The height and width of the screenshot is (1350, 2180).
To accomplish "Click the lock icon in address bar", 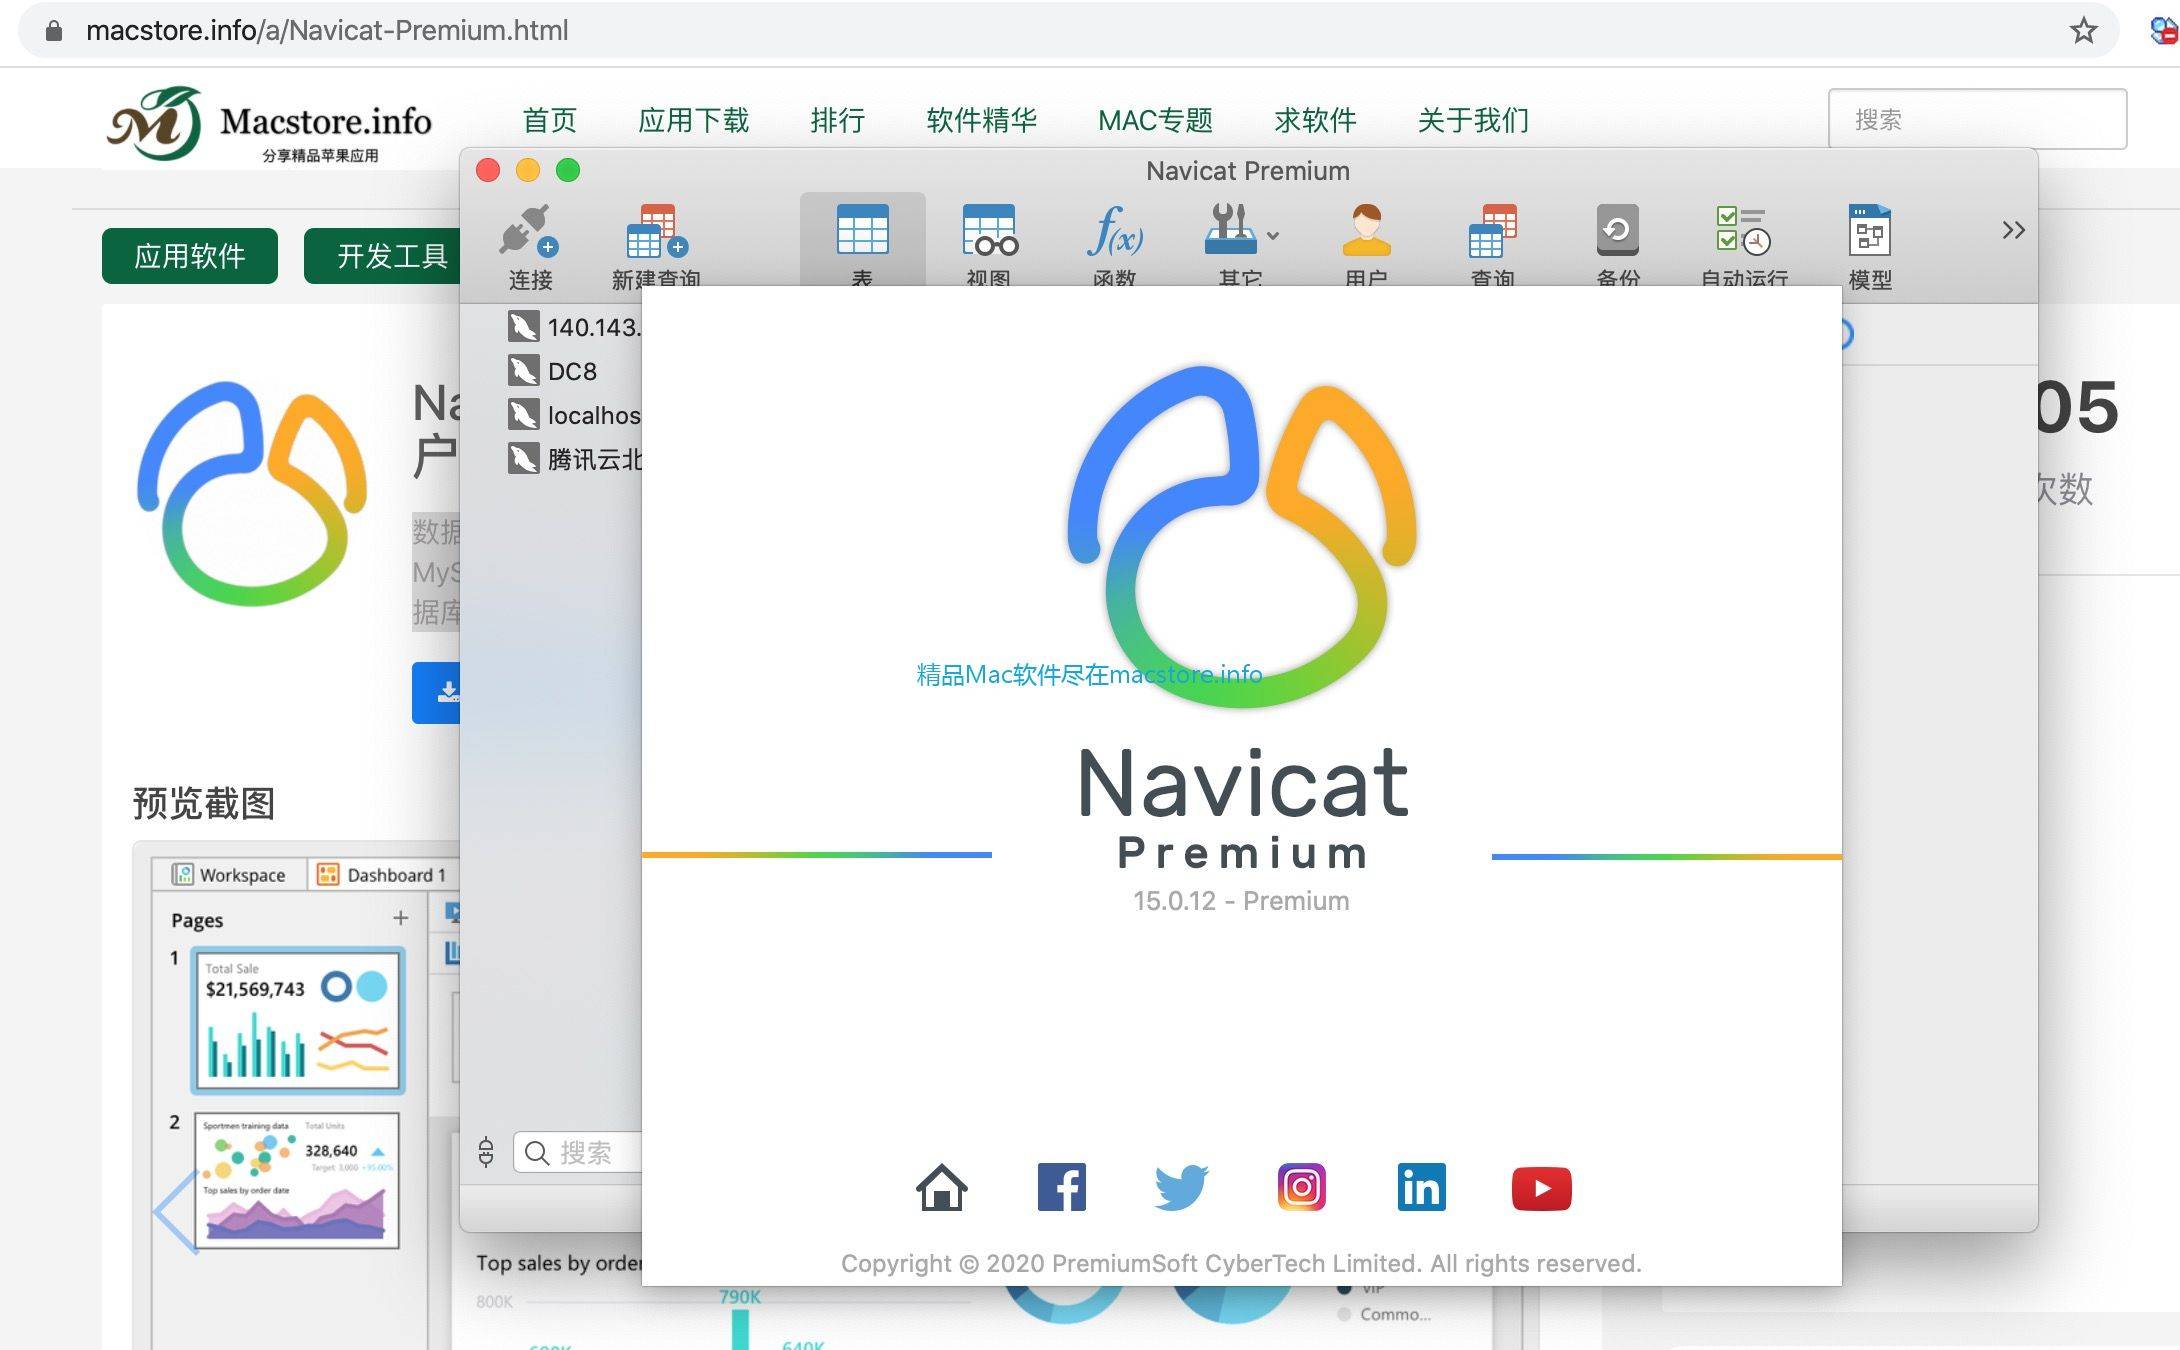I will (x=54, y=31).
